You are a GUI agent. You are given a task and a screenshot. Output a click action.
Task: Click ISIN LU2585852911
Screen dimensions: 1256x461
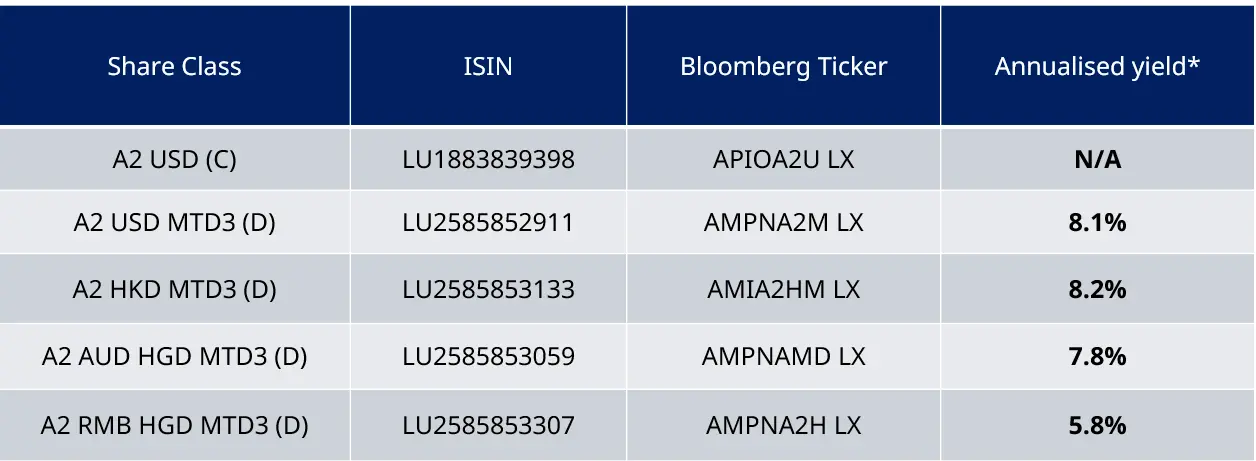click(488, 222)
